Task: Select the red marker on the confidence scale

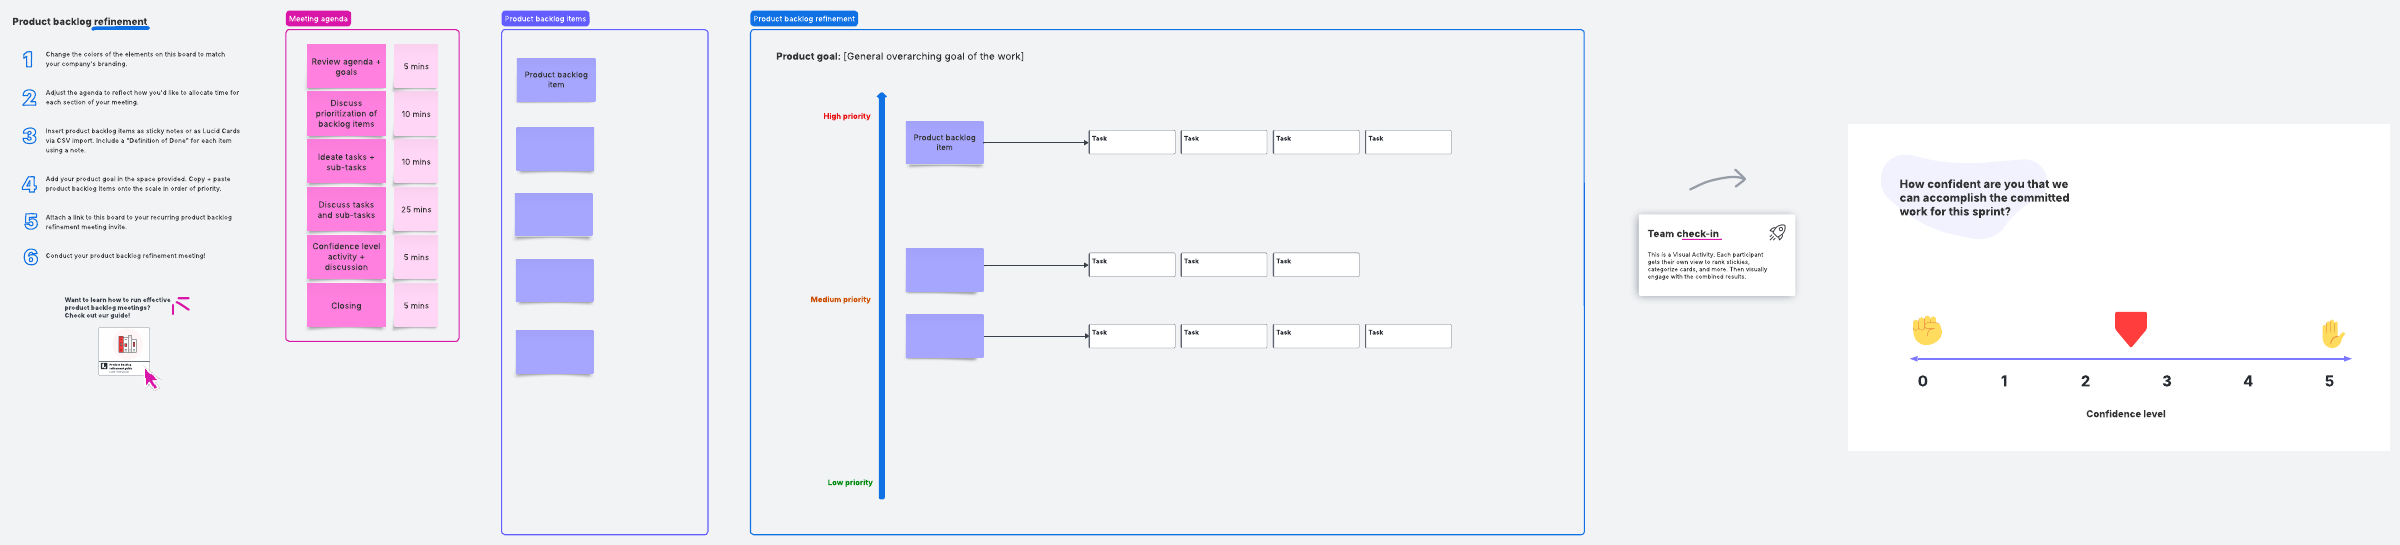Action: coord(2131,328)
